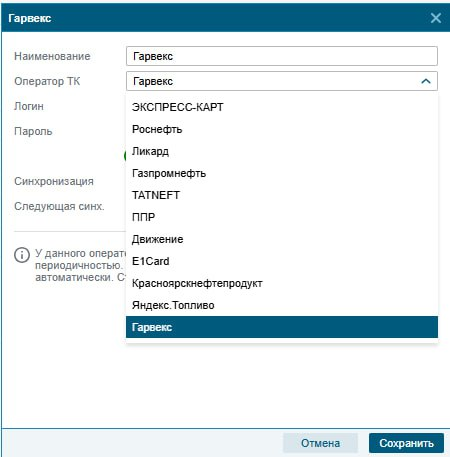Pick Движение from the dropdown
The width and height of the screenshot is (450, 457).
coord(282,239)
